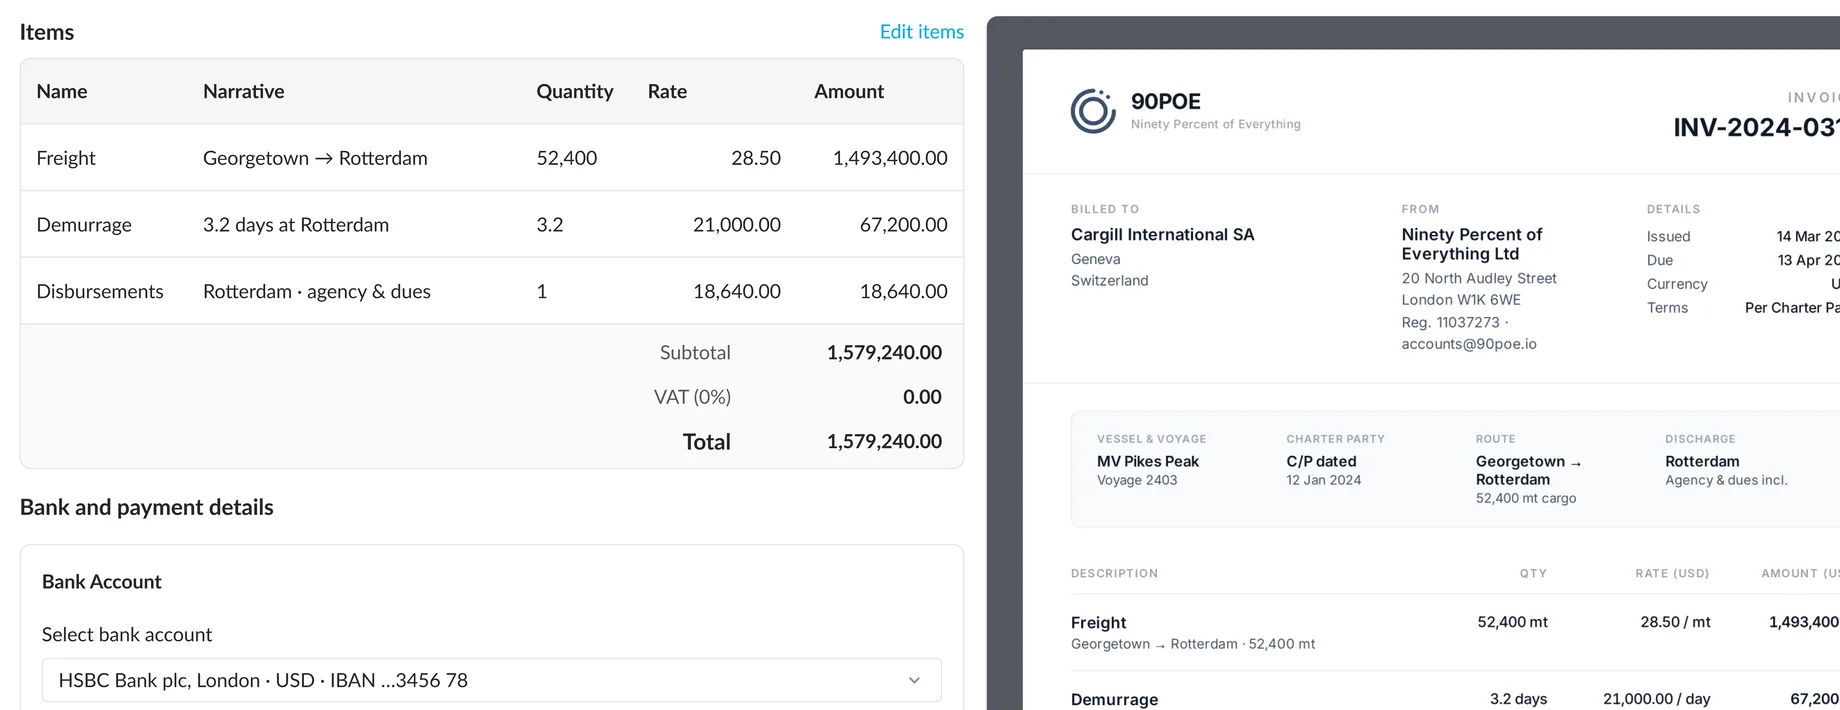1840x710 pixels.
Task: Click the Quantity column header
Action: point(575,91)
